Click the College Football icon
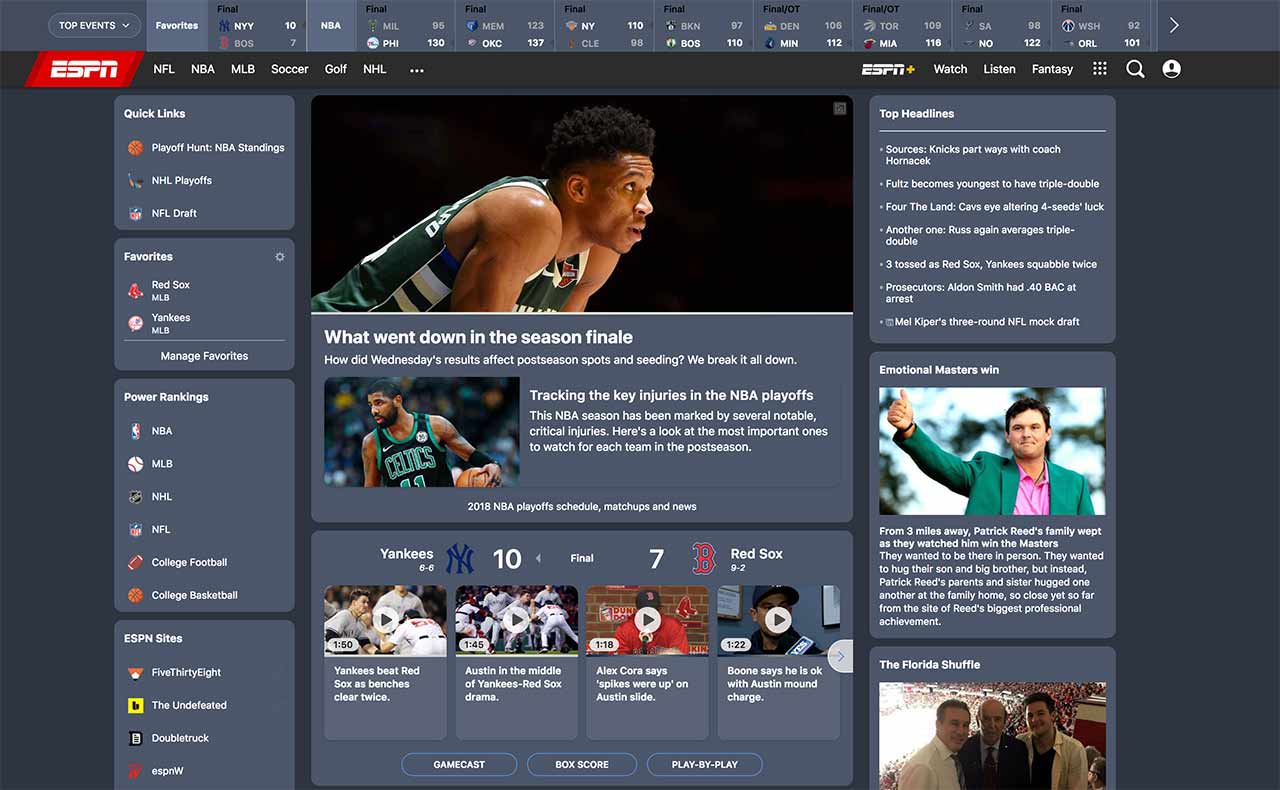 (135, 563)
